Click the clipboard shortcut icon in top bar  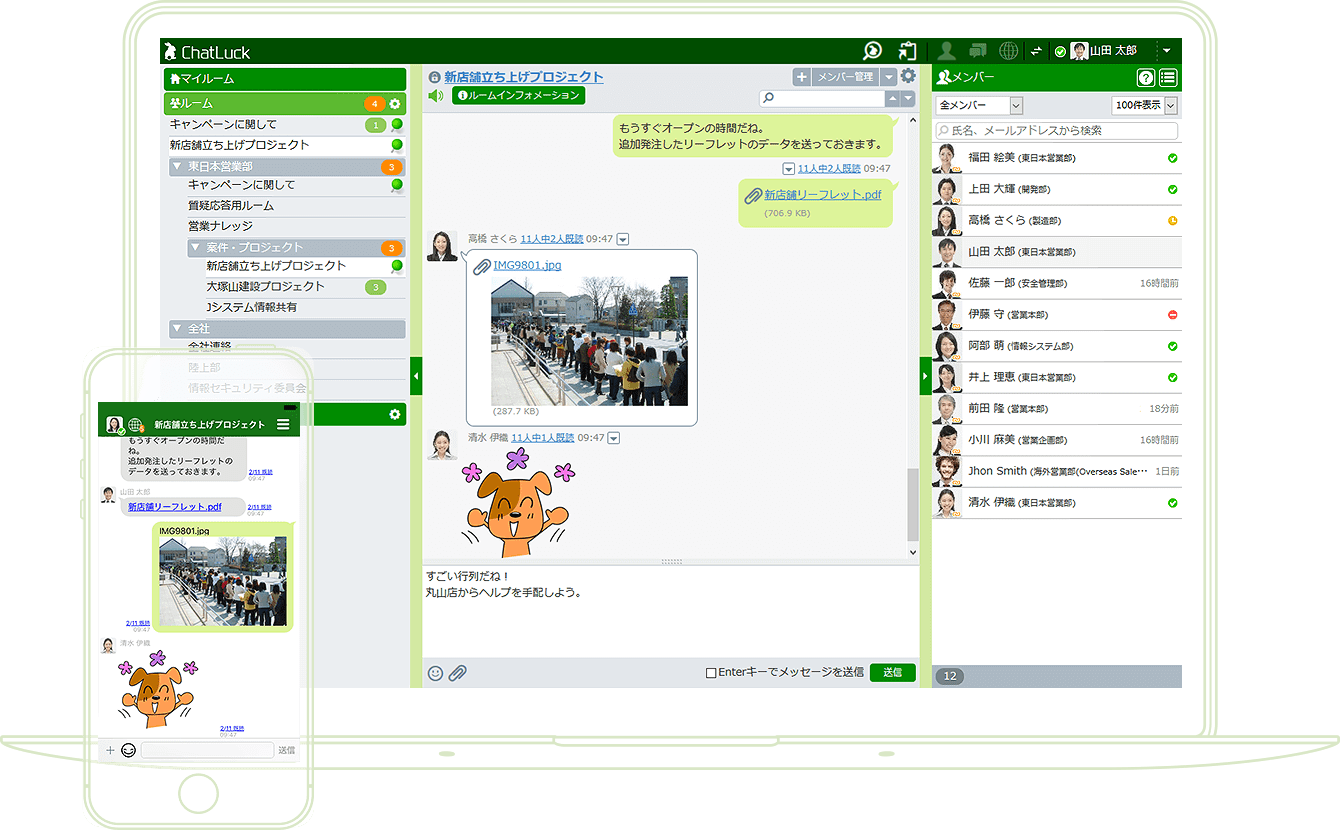click(907, 51)
